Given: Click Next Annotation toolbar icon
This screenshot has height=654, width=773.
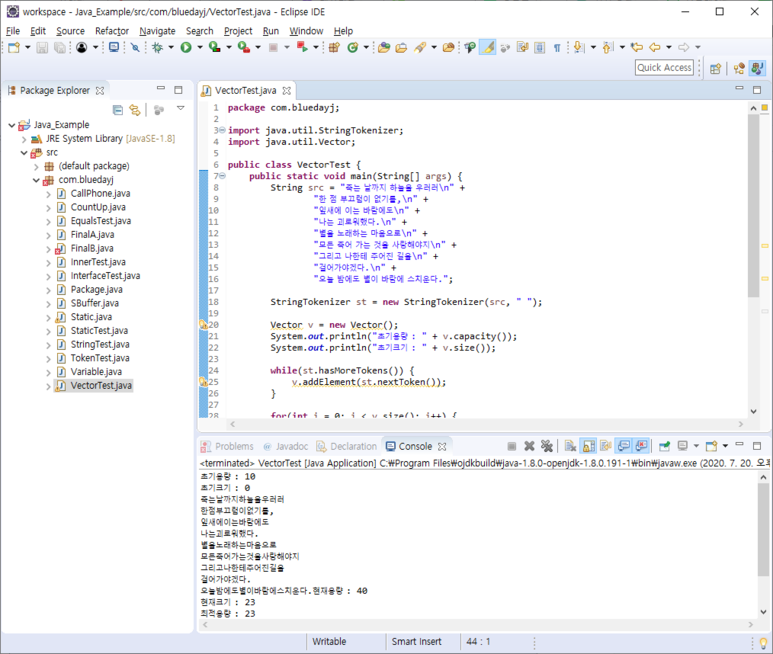Looking at the screenshot, I should (x=579, y=47).
